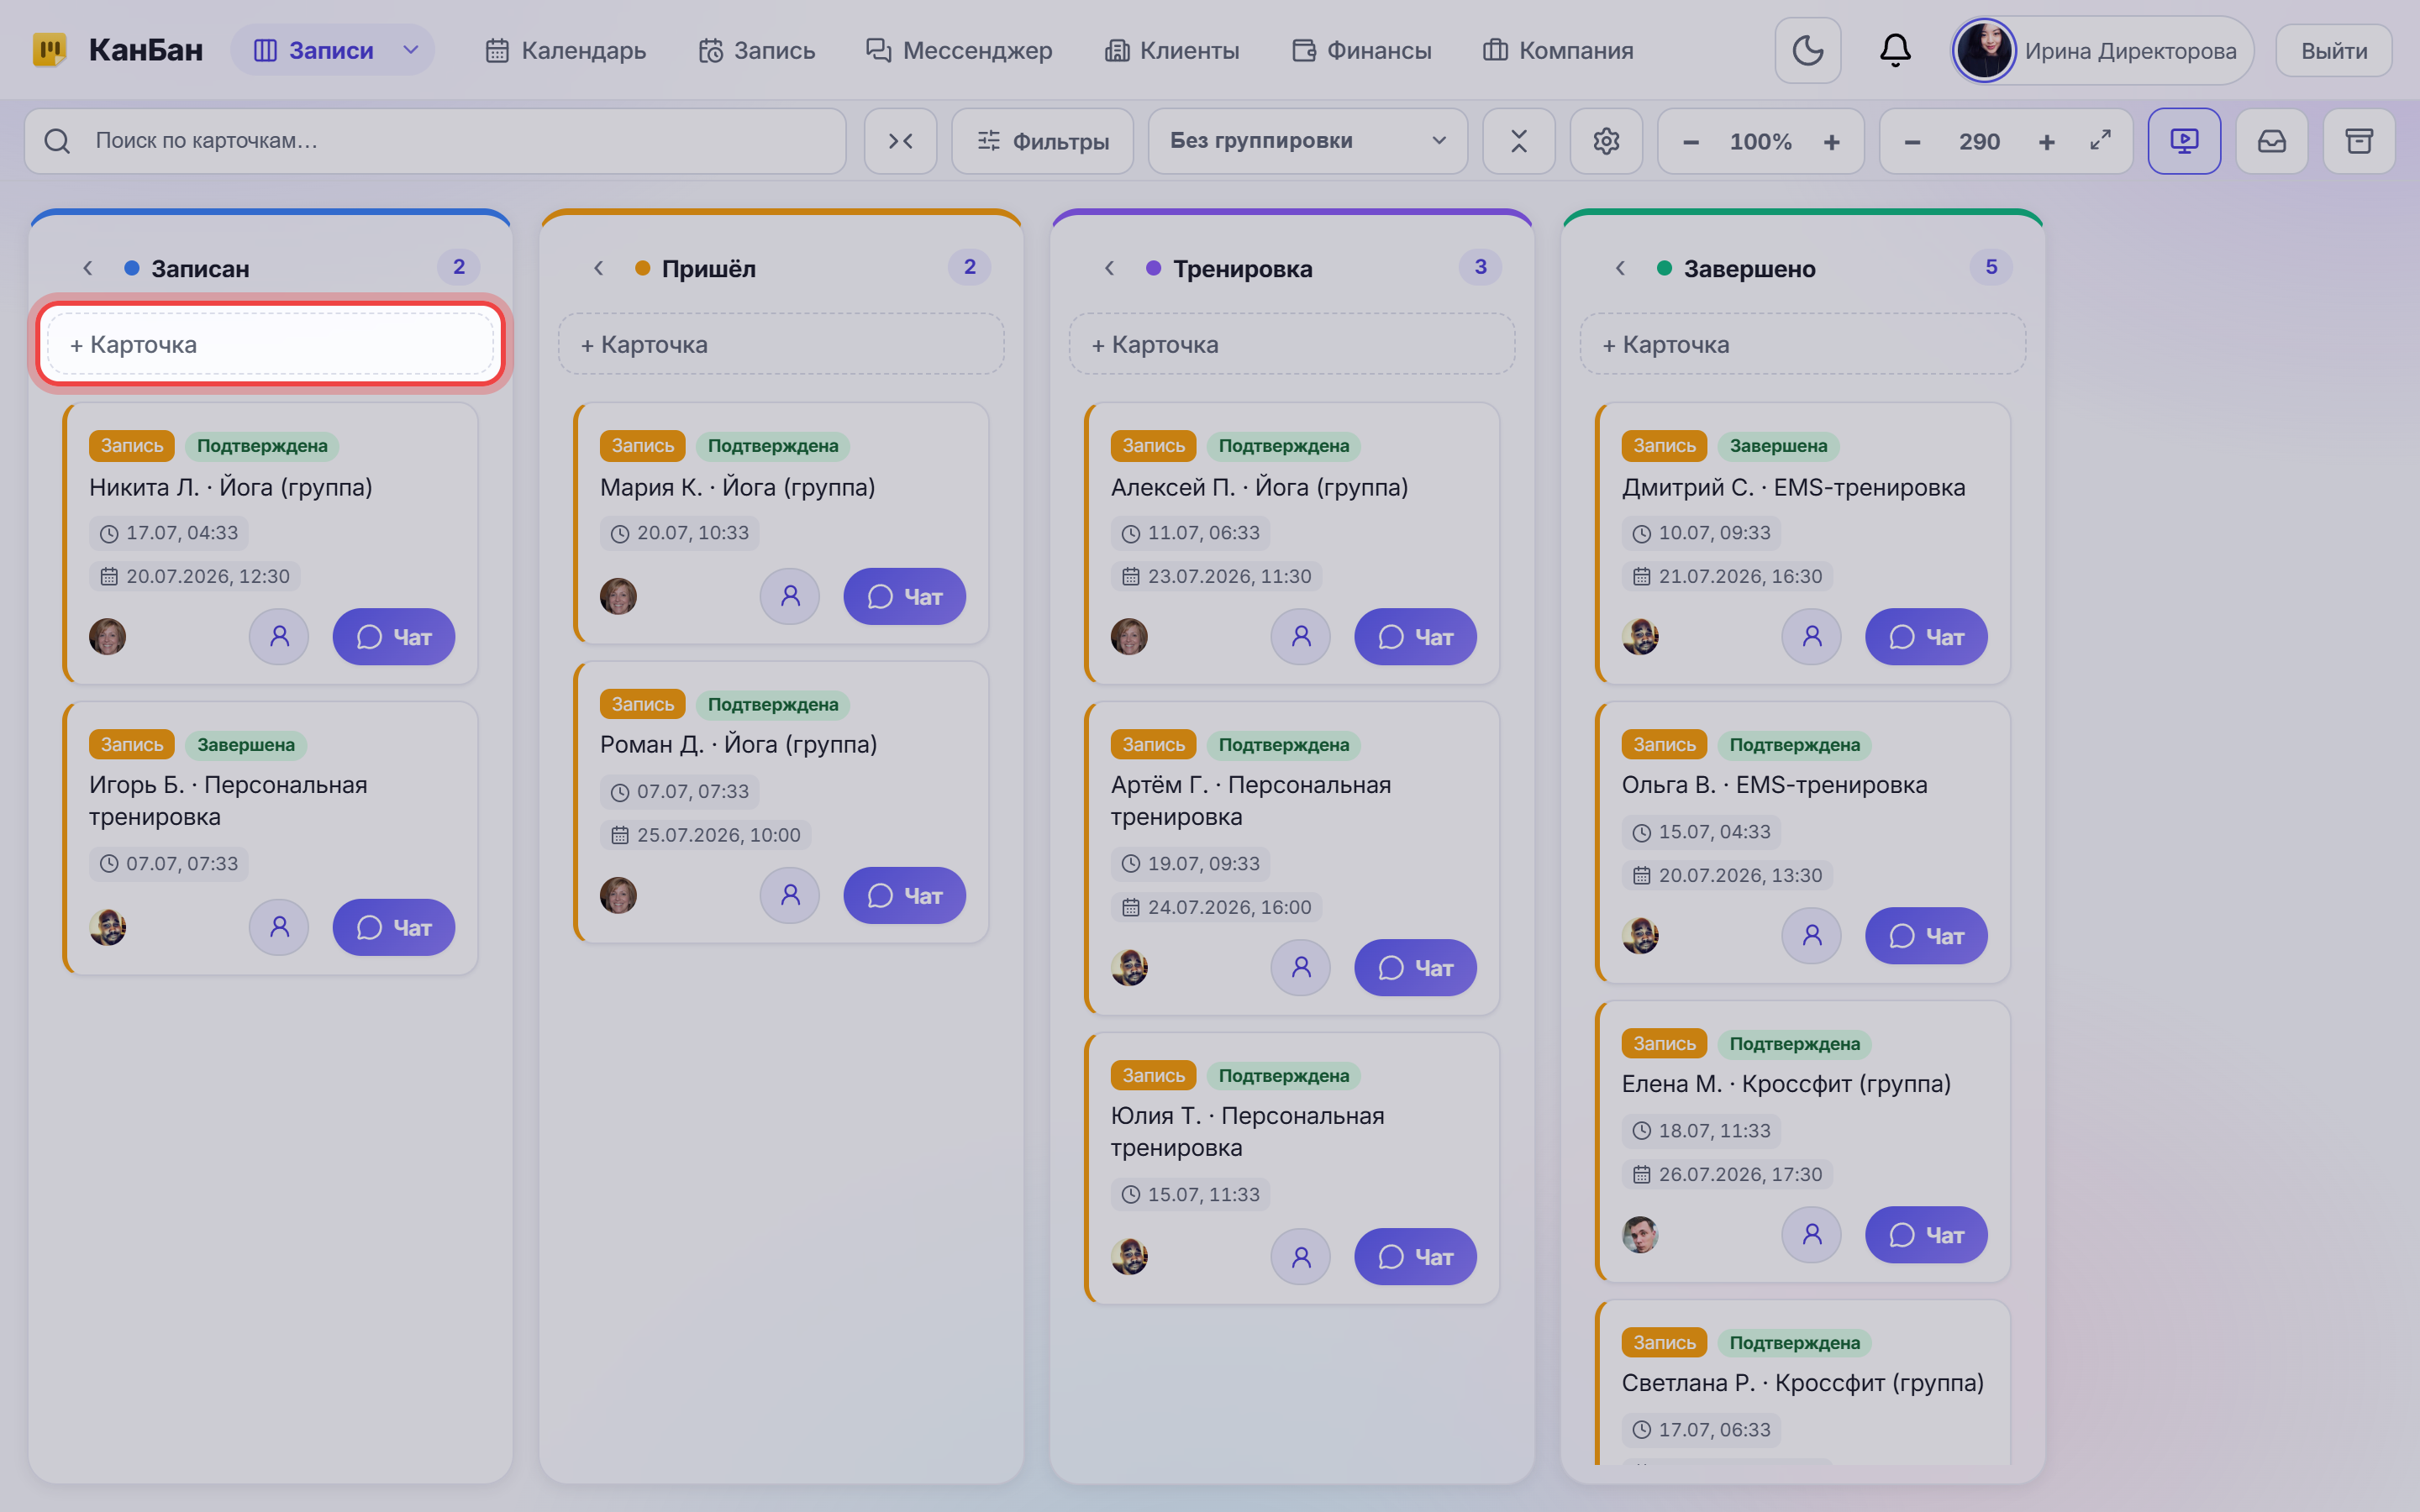Click person icon on Игорь Б. card

(x=279, y=928)
